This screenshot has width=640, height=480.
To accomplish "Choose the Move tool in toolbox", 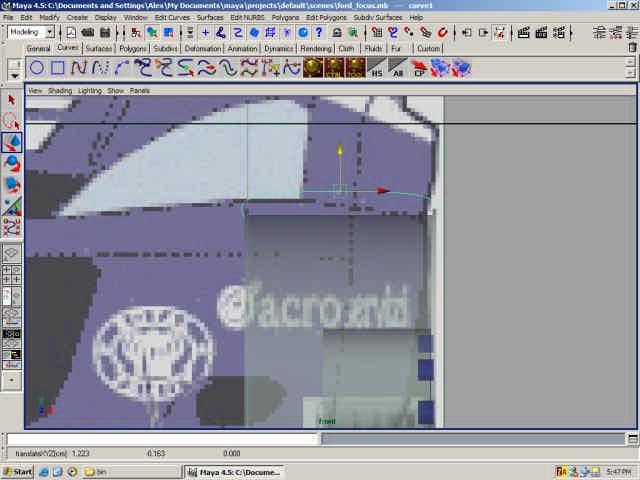I will [x=12, y=142].
